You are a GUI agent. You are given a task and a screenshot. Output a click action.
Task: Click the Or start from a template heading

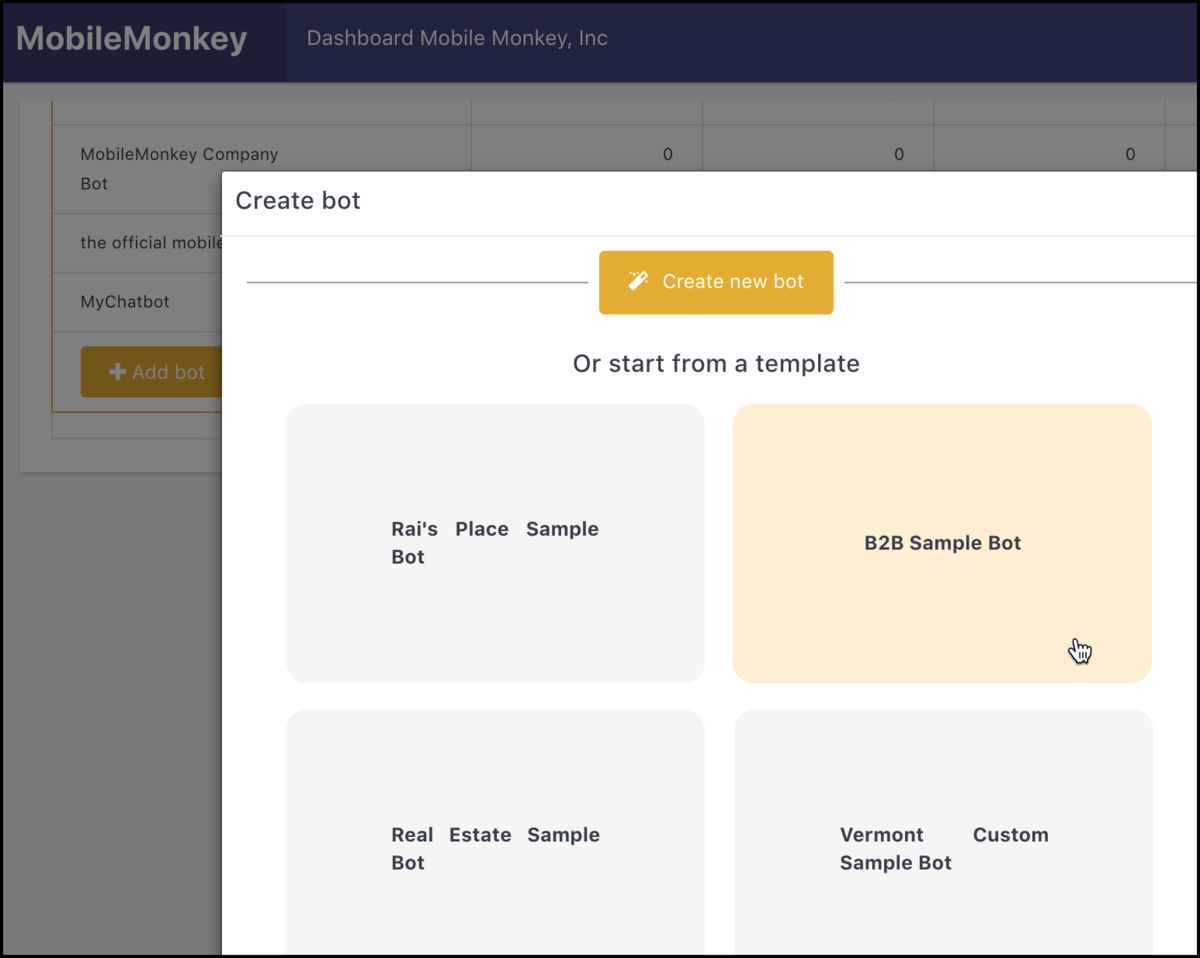pos(716,363)
